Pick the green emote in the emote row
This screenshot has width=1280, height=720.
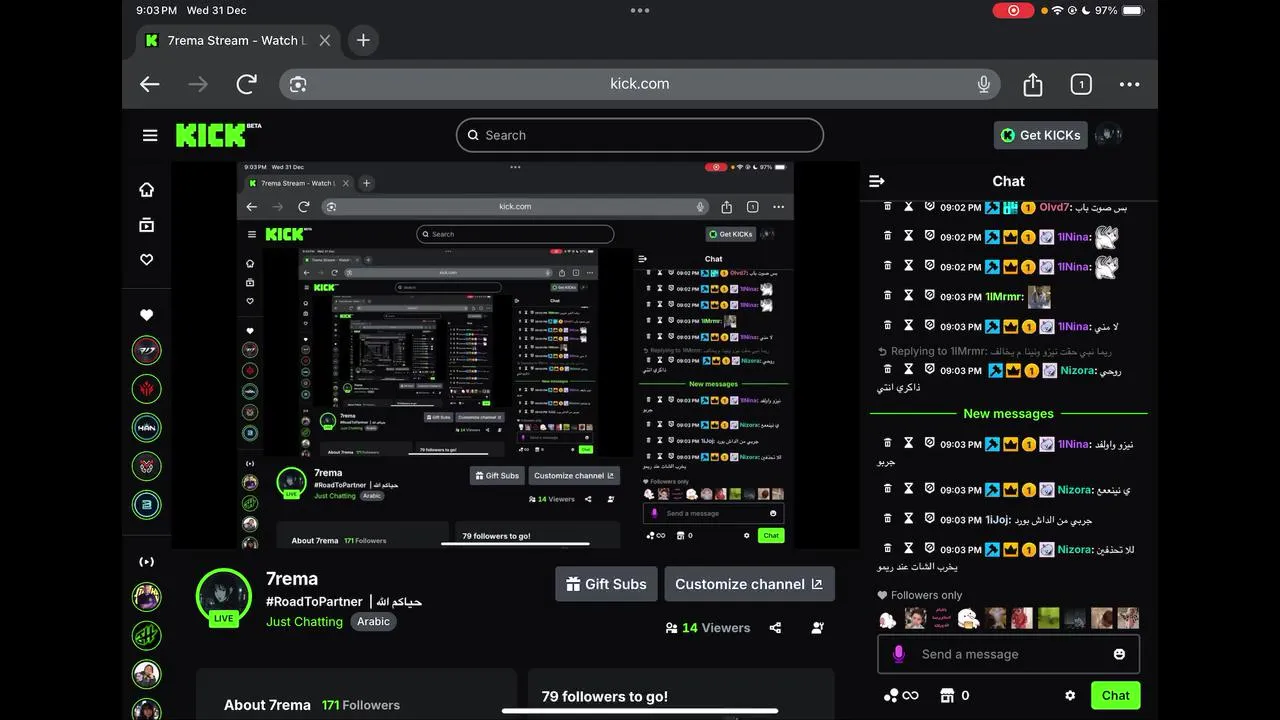[1048, 618]
